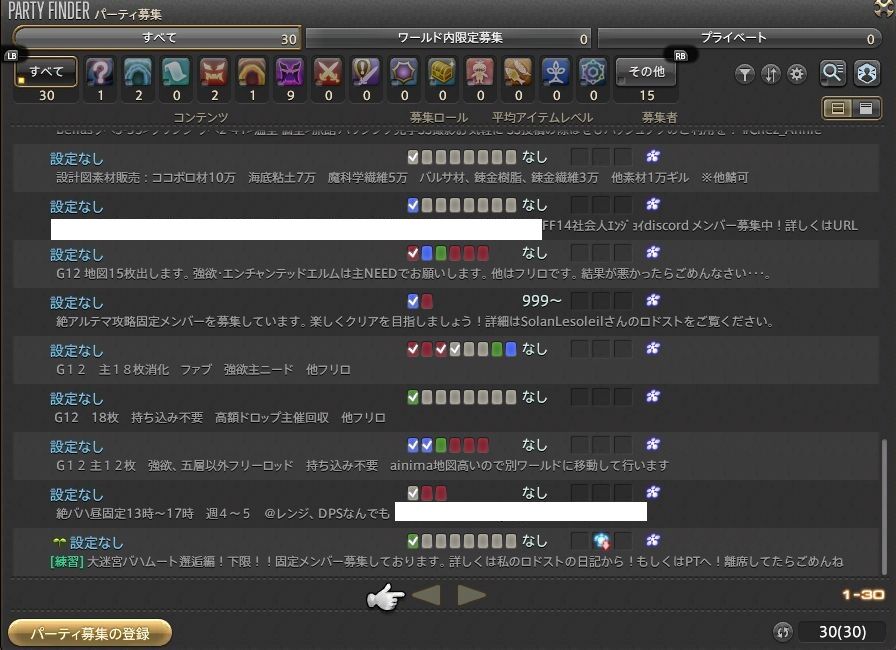Select the PvP crossed swords category icon
This screenshot has width=896, height=650.
[328, 72]
